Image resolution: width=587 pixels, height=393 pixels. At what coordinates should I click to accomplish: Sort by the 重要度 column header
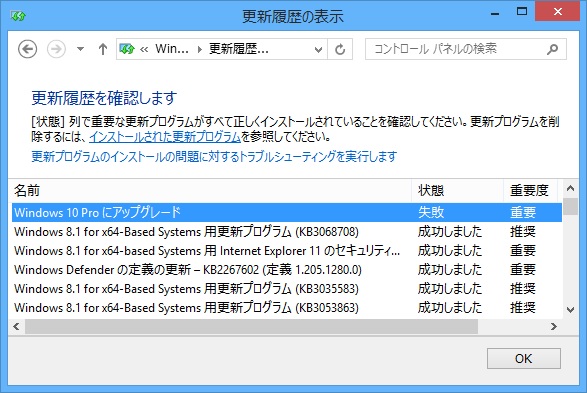tap(530, 191)
